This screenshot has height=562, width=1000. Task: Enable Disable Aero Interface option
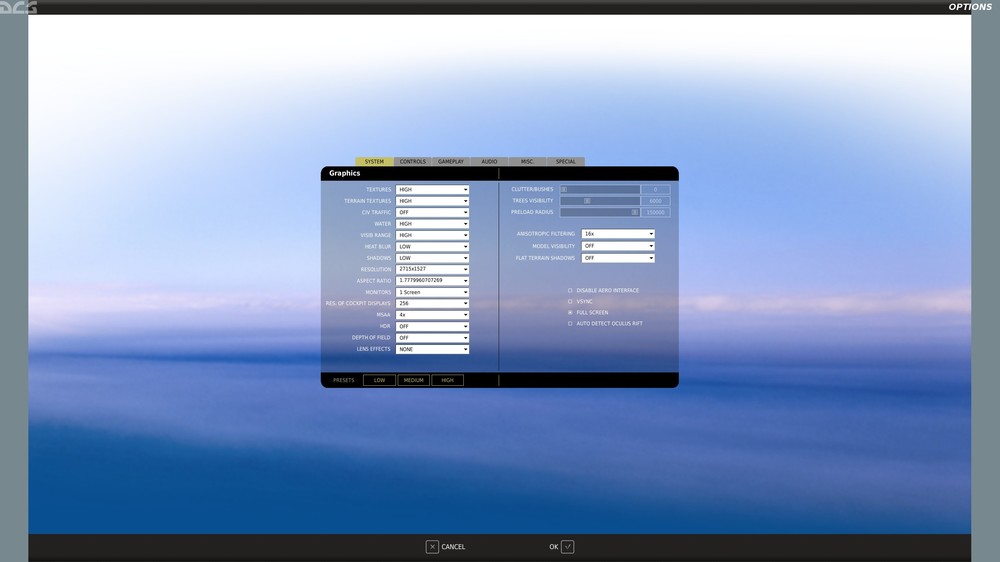[570, 290]
